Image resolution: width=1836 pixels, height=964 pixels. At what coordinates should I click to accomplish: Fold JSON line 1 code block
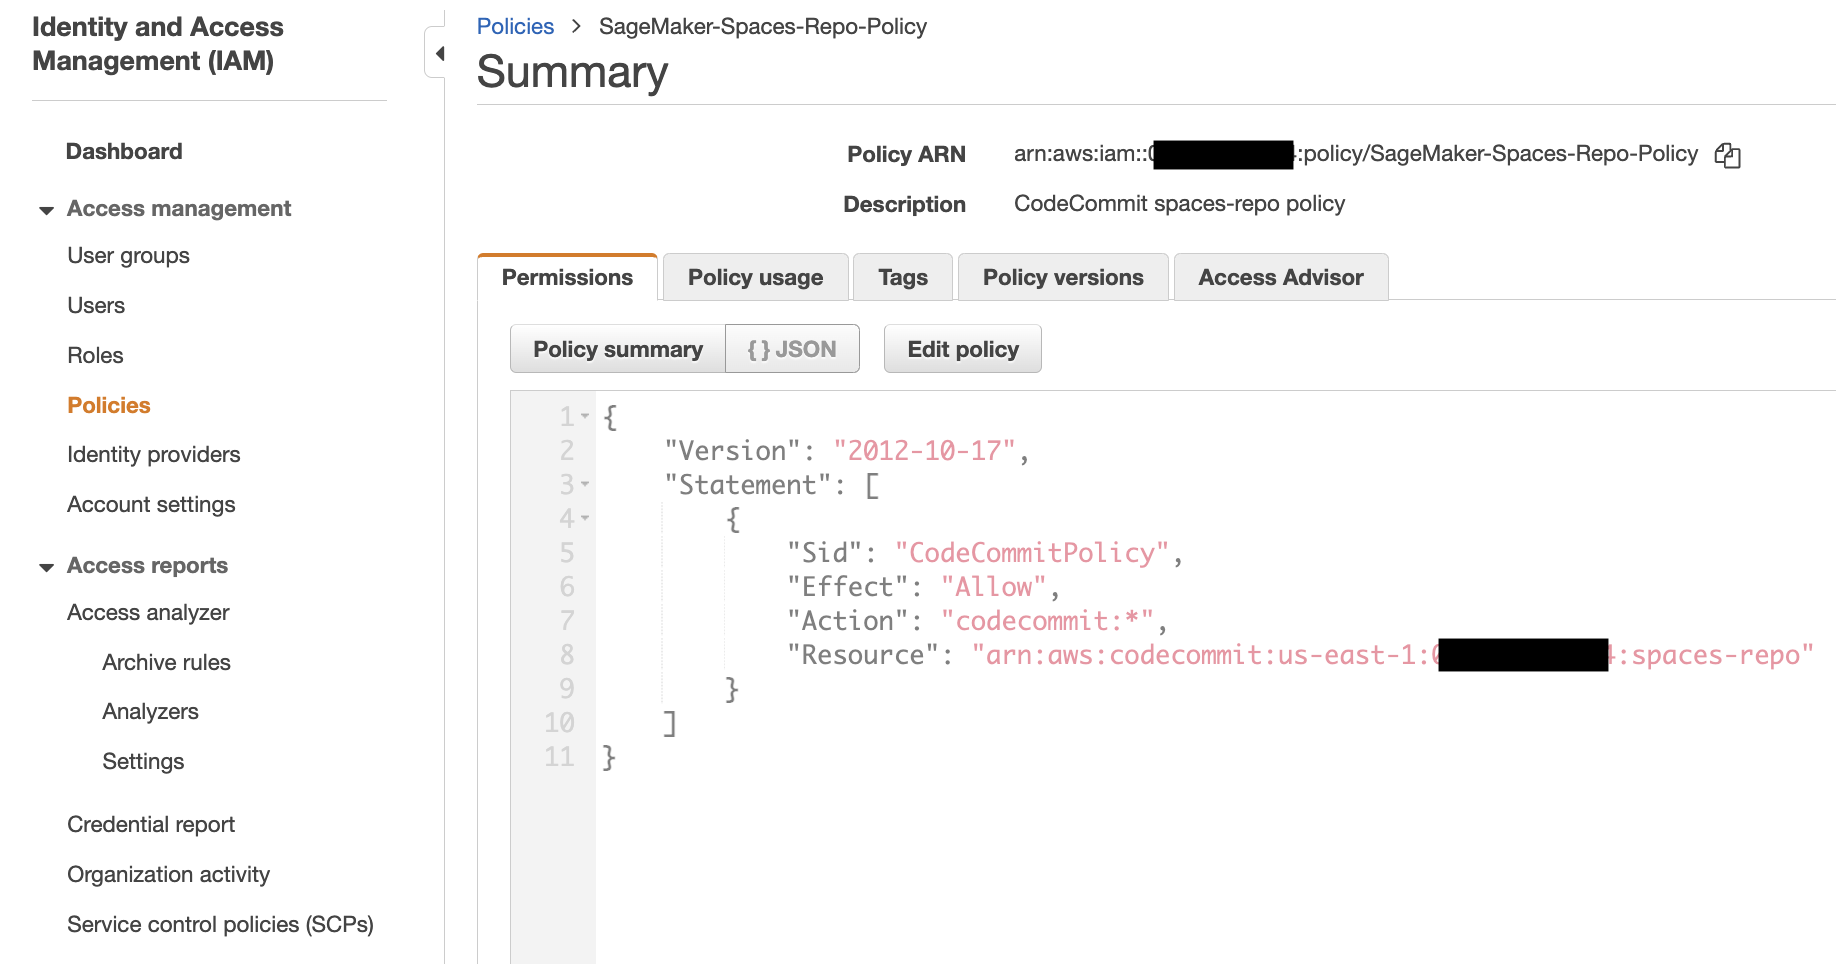pos(585,416)
